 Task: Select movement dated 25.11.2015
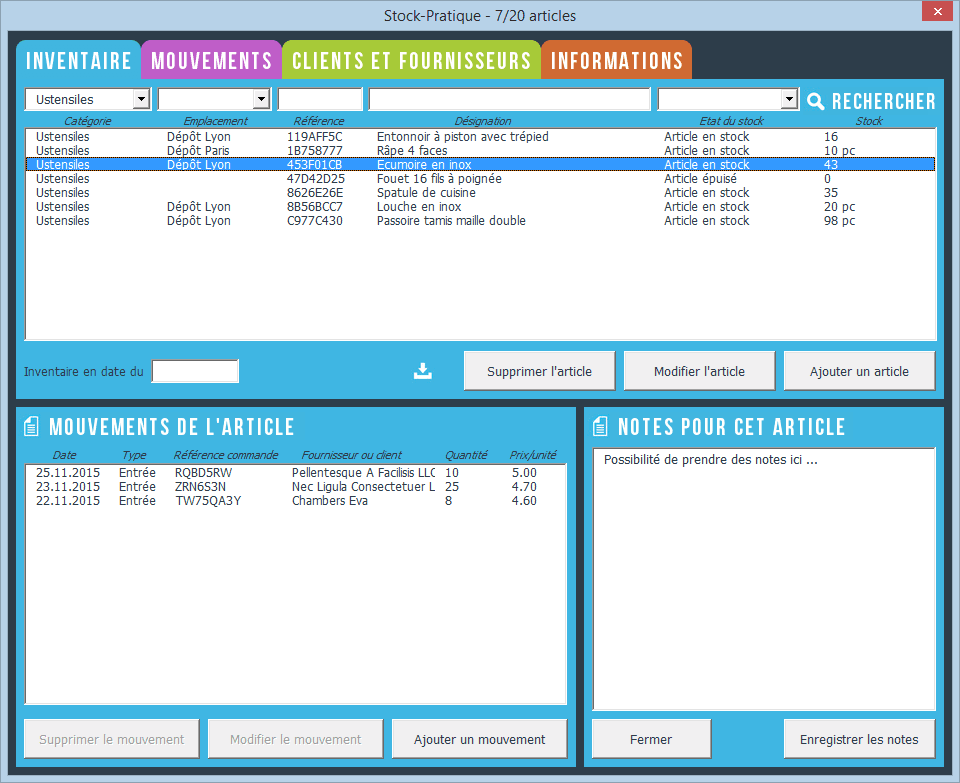295,473
